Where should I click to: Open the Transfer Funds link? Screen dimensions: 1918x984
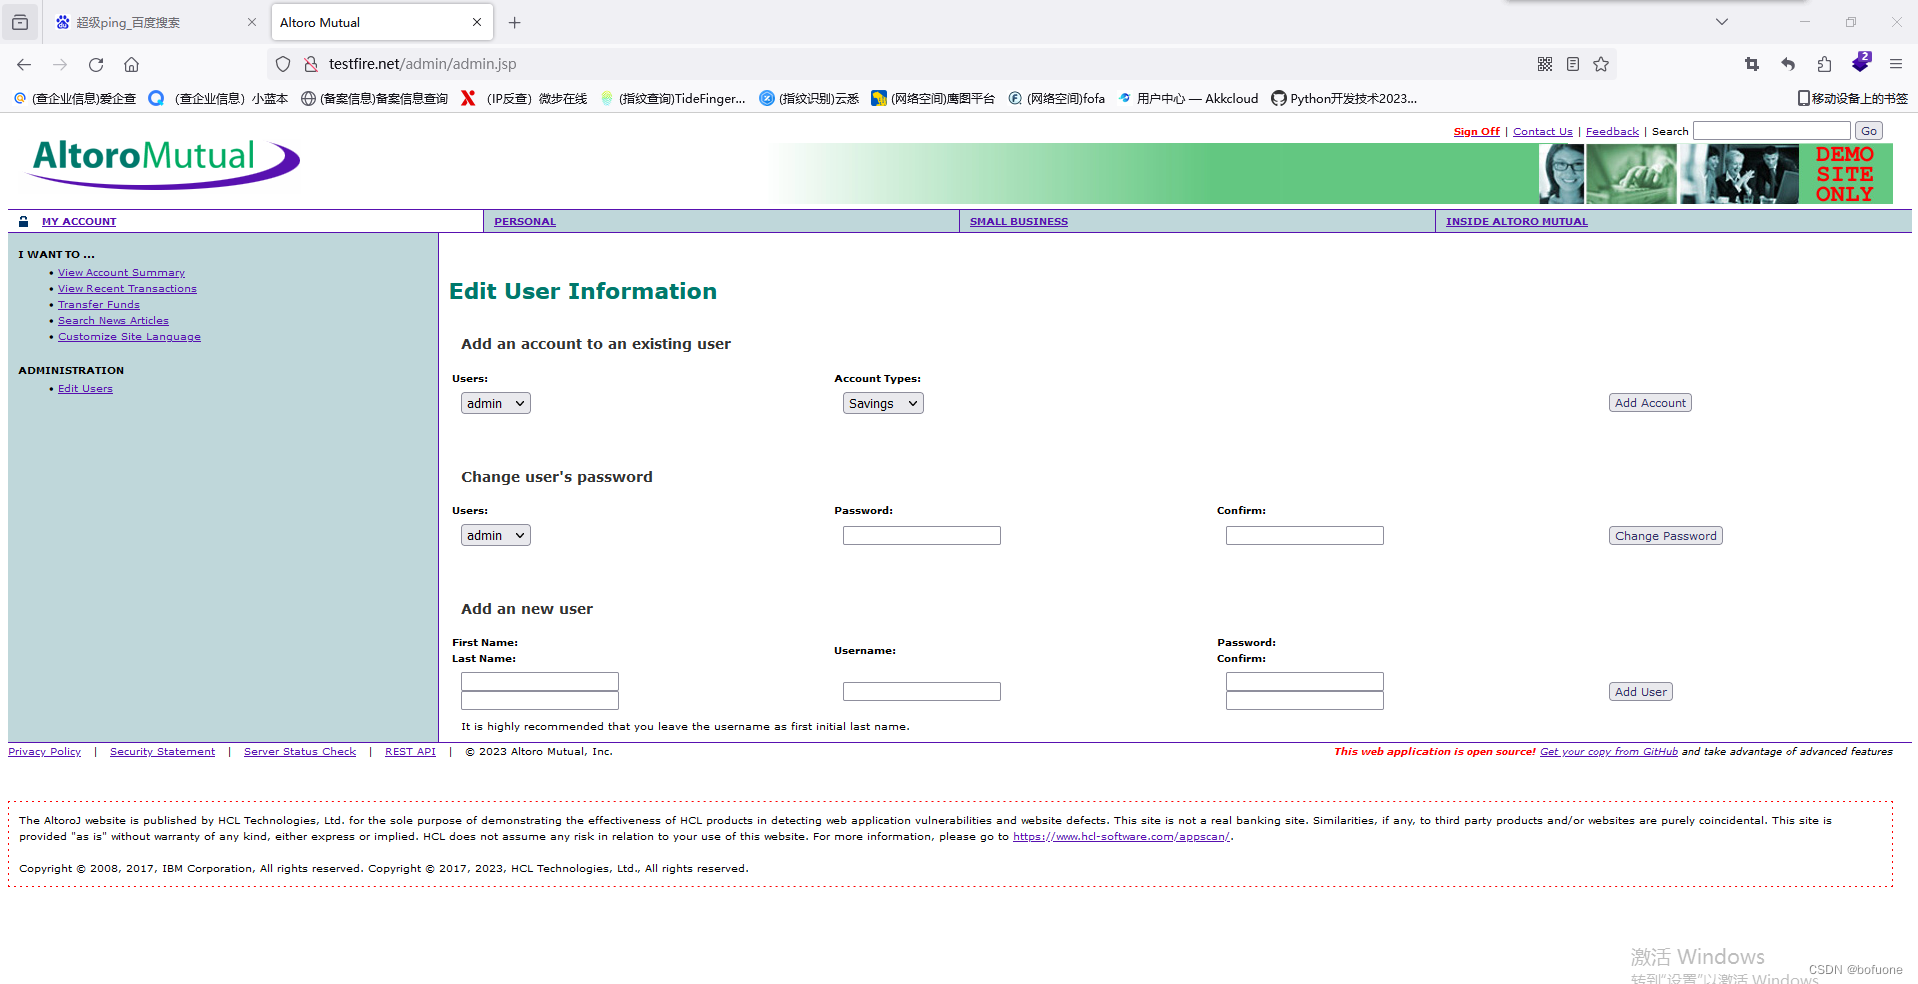click(x=99, y=305)
